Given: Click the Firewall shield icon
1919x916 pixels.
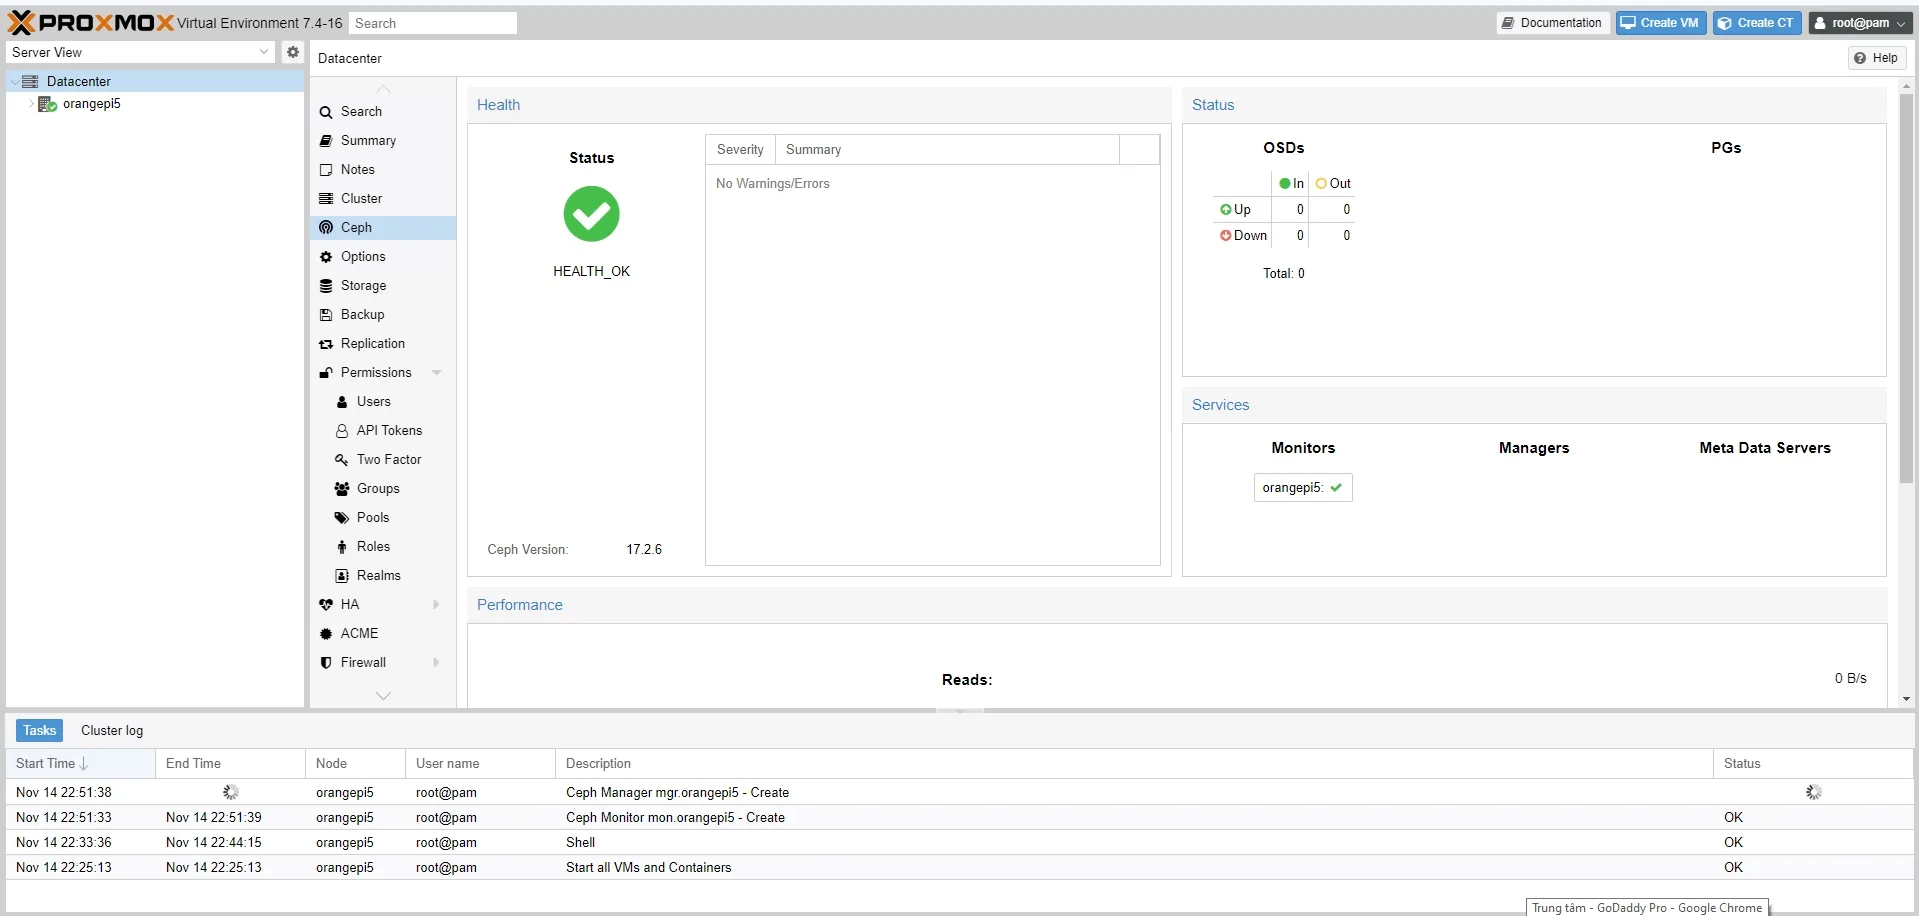Looking at the screenshot, I should pyautogui.click(x=326, y=663).
